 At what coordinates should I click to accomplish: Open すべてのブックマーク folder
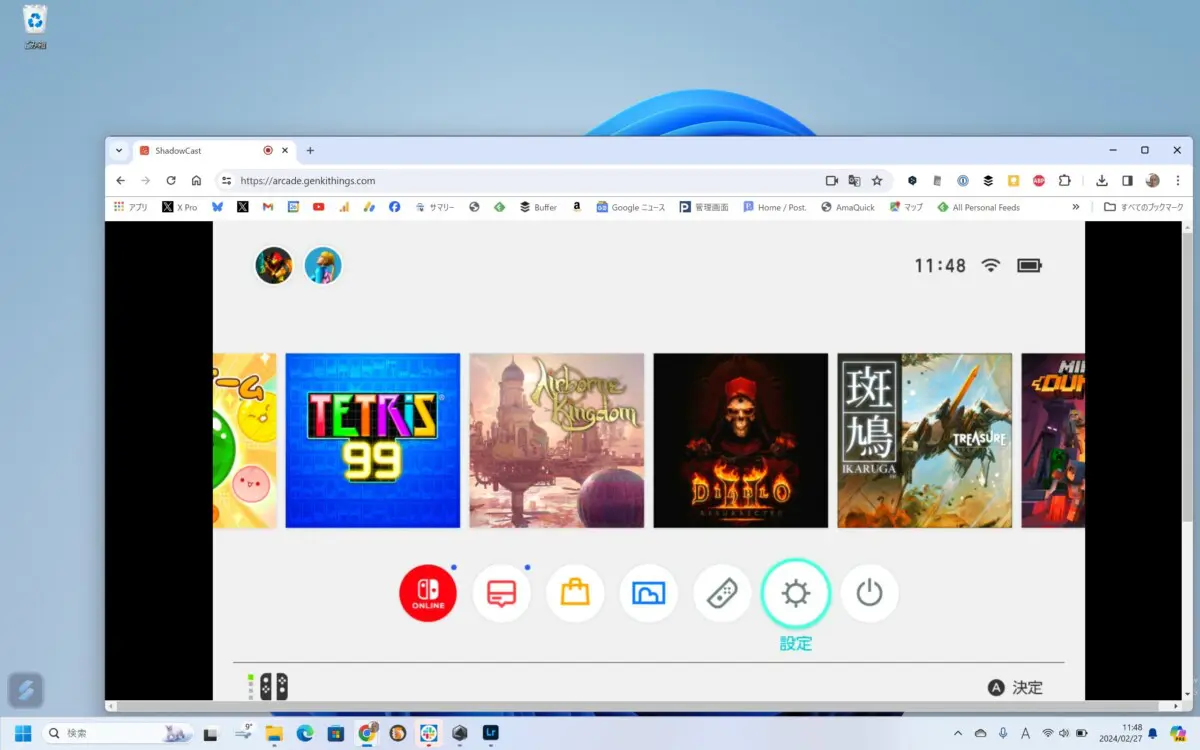pyautogui.click(x=1144, y=207)
